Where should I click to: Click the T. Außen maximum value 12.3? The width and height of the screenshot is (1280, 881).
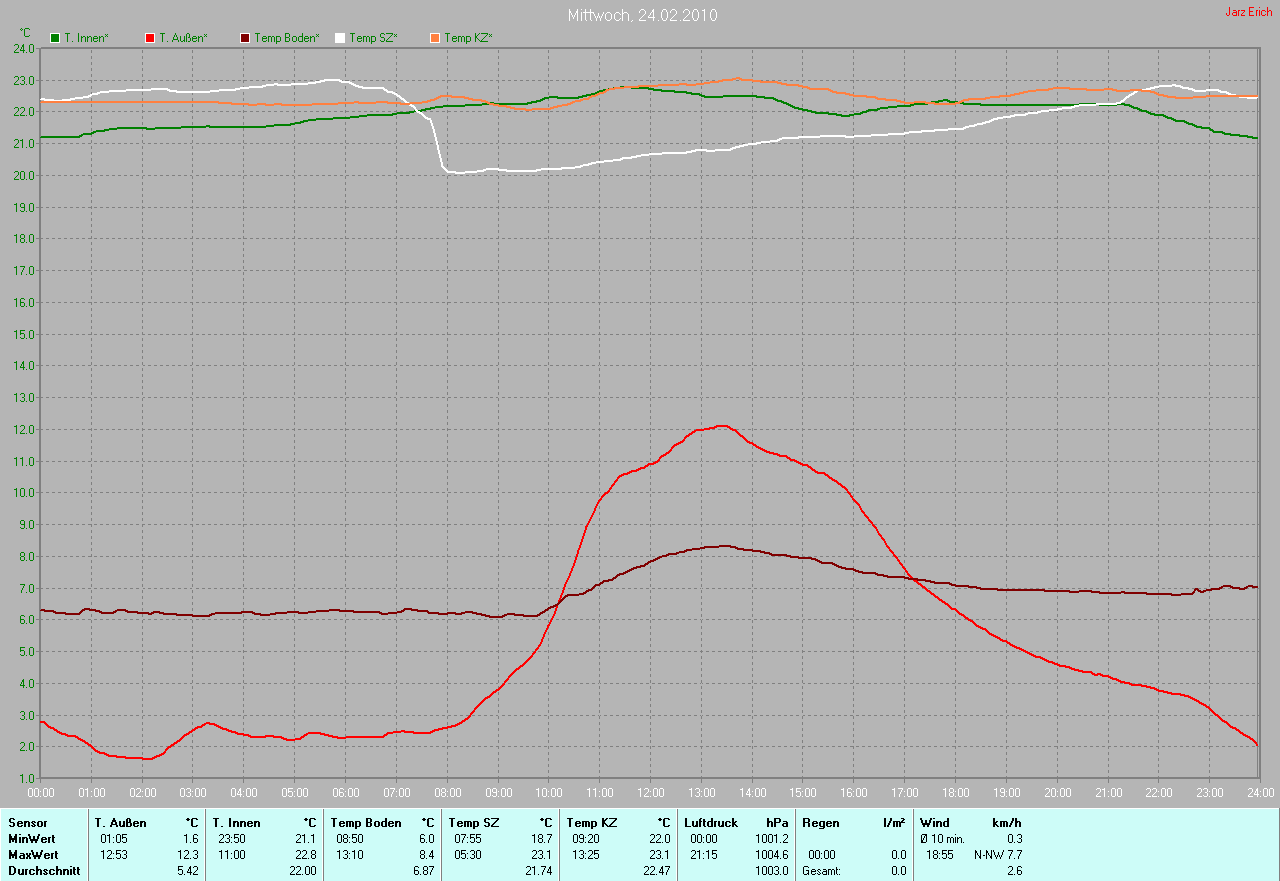click(189, 855)
